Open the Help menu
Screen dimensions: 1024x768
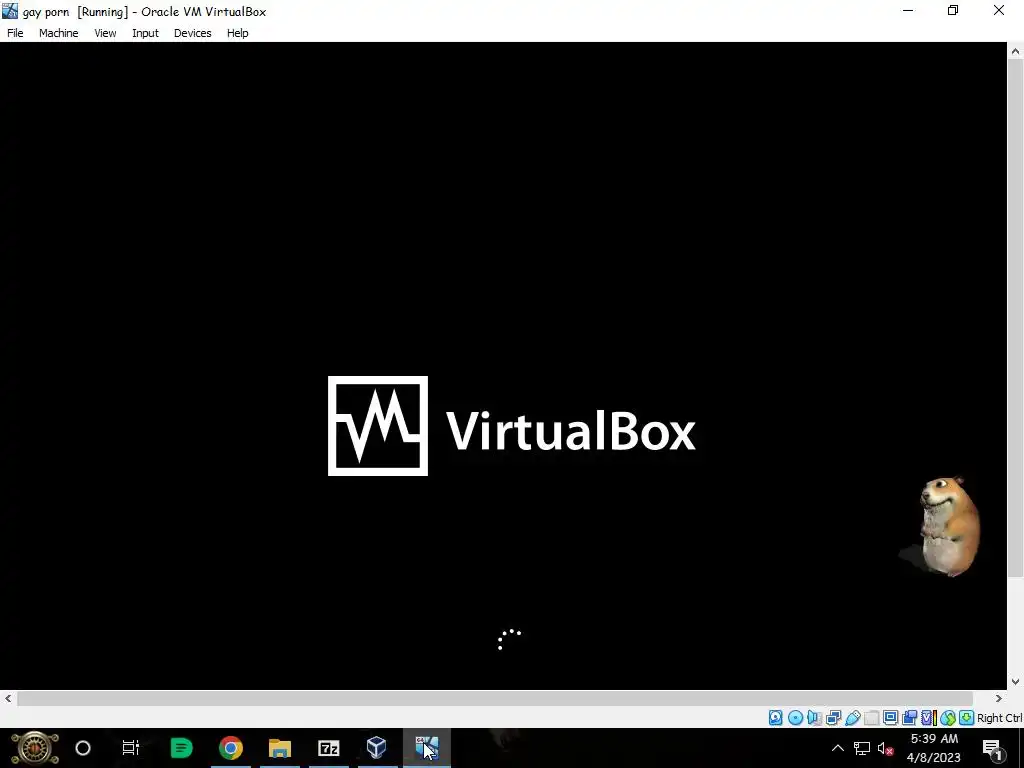[238, 33]
